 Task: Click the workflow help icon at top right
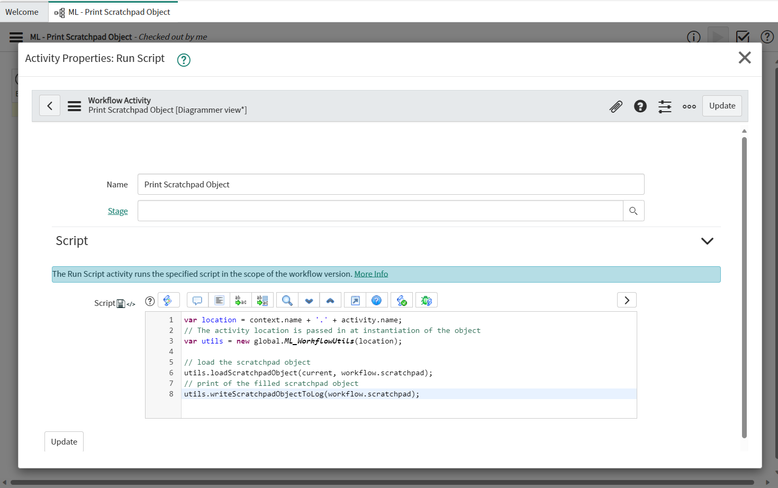767,37
